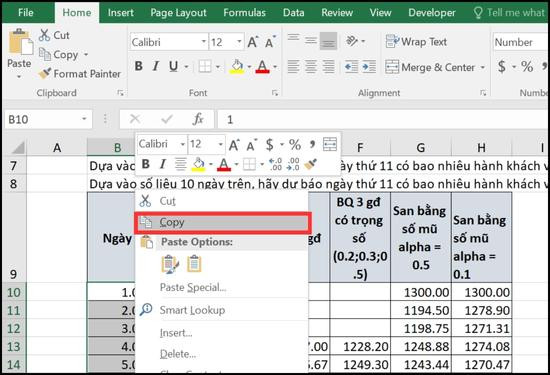Image resolution: width=550 pixels, height=375 pixels.
Task: Apply borders using ribbon Borders icon
Action: 205,66
